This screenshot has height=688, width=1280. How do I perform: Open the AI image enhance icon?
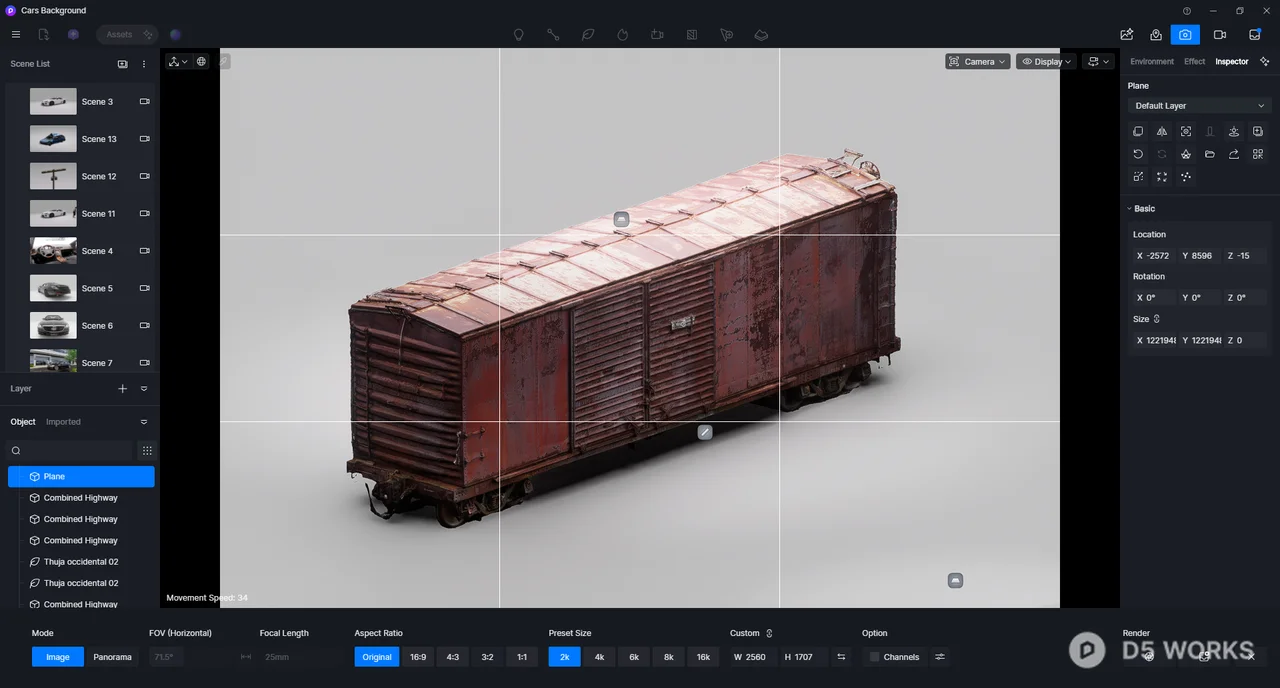pos(1126,34)
